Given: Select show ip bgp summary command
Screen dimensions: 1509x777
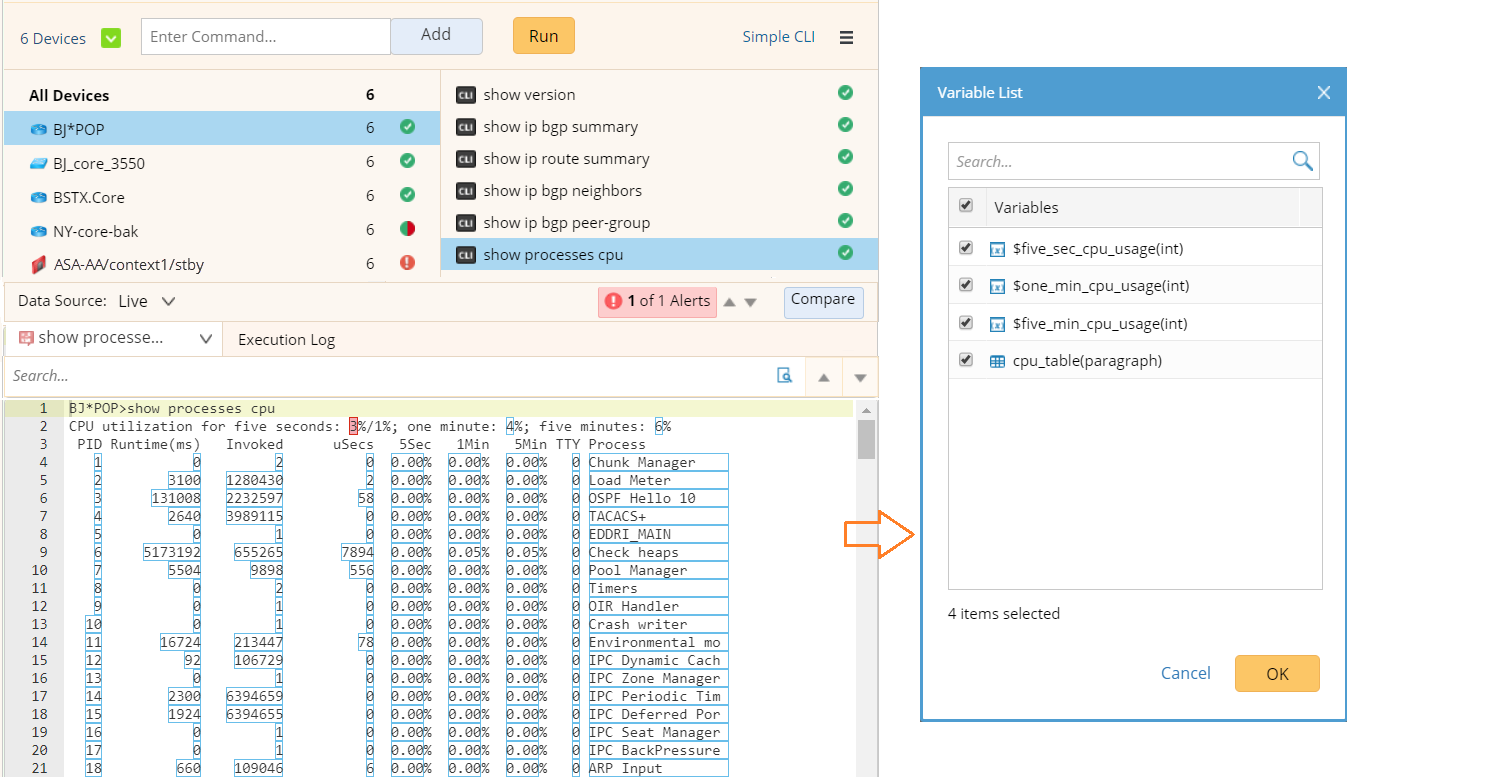Looking at the screenshot, I should pyautogui.click(x=560, y=127).
